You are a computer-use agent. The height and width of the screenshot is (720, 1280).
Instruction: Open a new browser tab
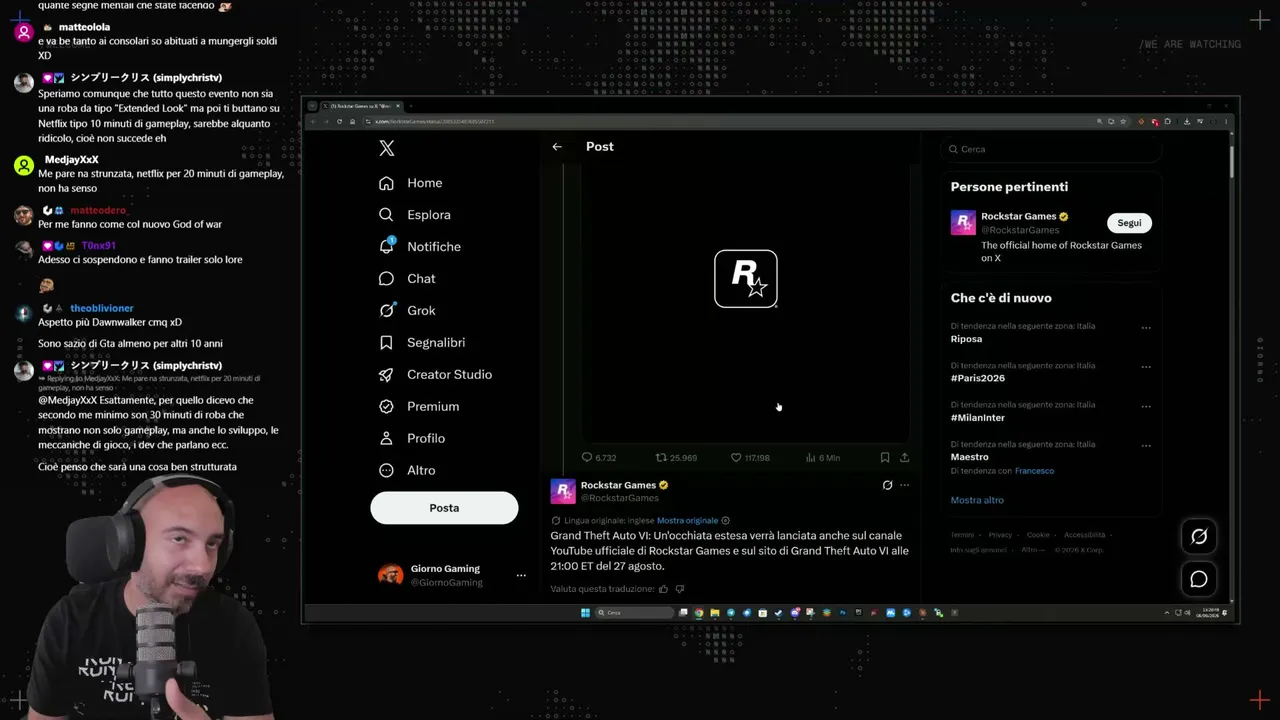(410, 106)
